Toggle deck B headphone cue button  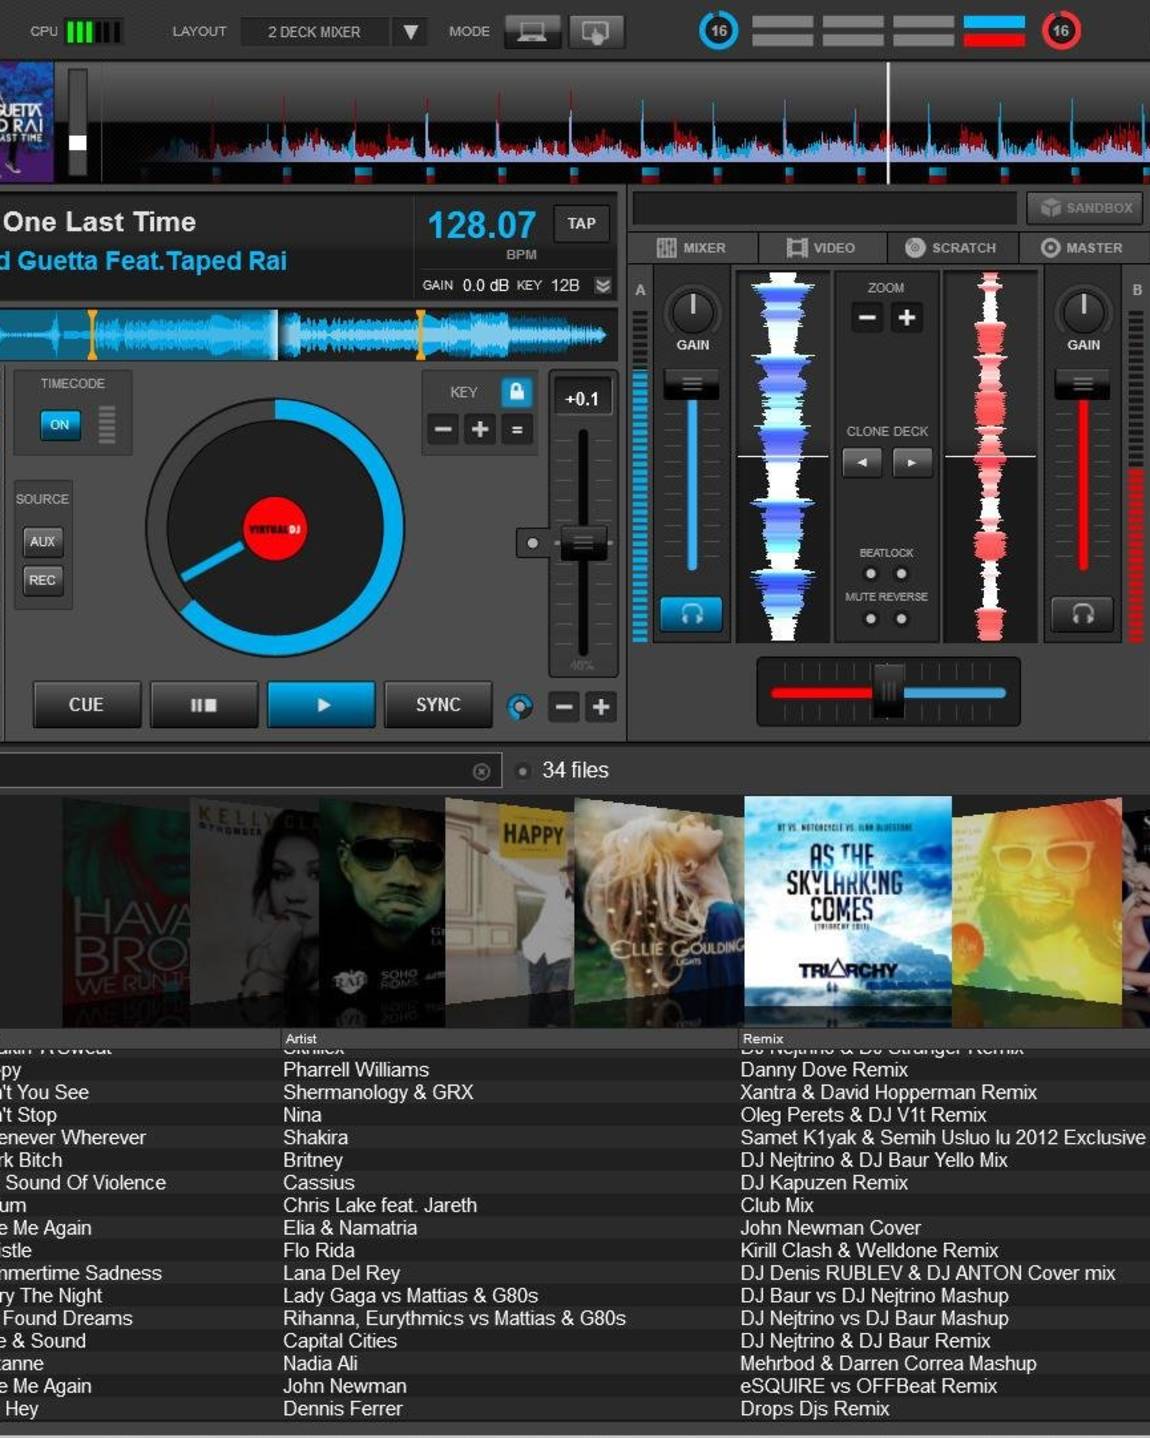(x=1082, y=613)
